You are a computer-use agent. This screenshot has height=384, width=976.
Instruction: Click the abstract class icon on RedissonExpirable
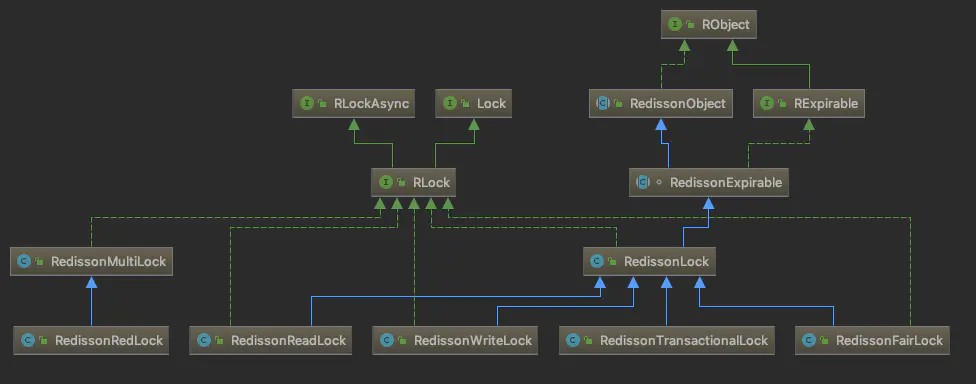[x=643, y=182]
